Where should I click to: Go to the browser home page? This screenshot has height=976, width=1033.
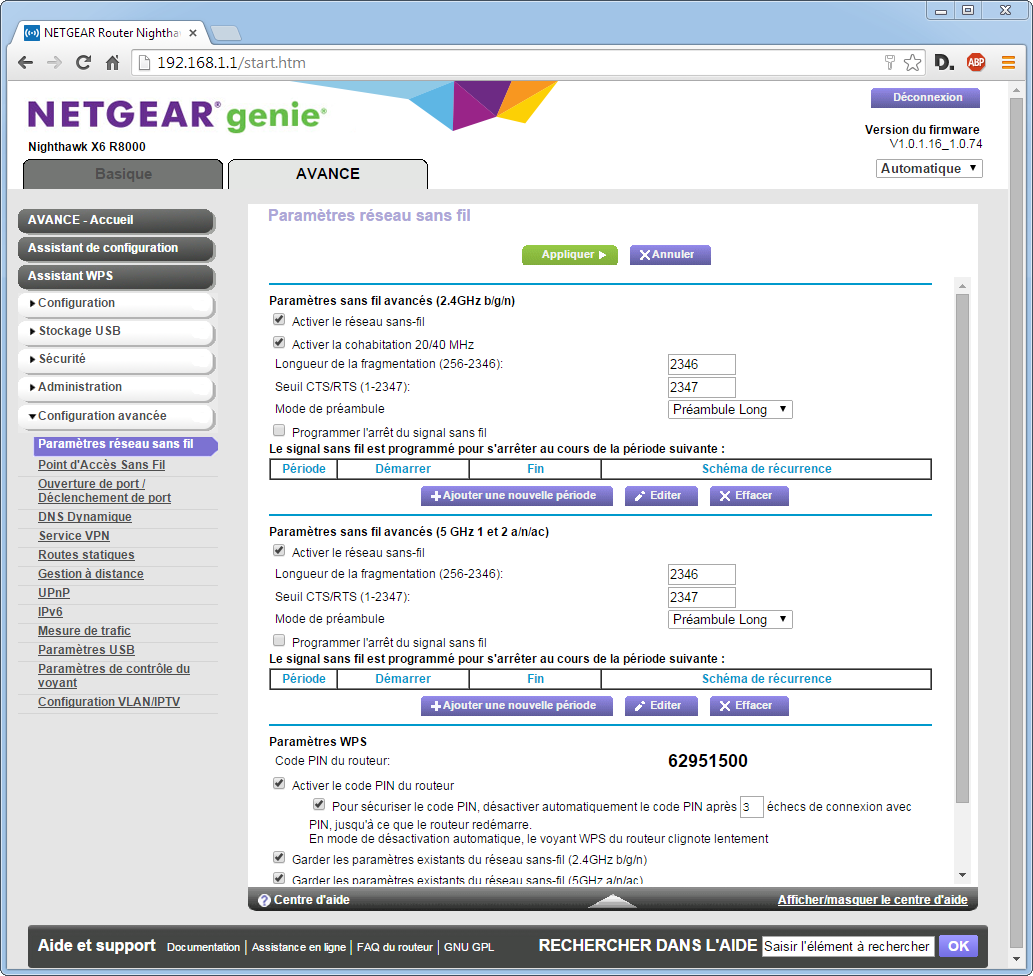(x=113, y=62)
